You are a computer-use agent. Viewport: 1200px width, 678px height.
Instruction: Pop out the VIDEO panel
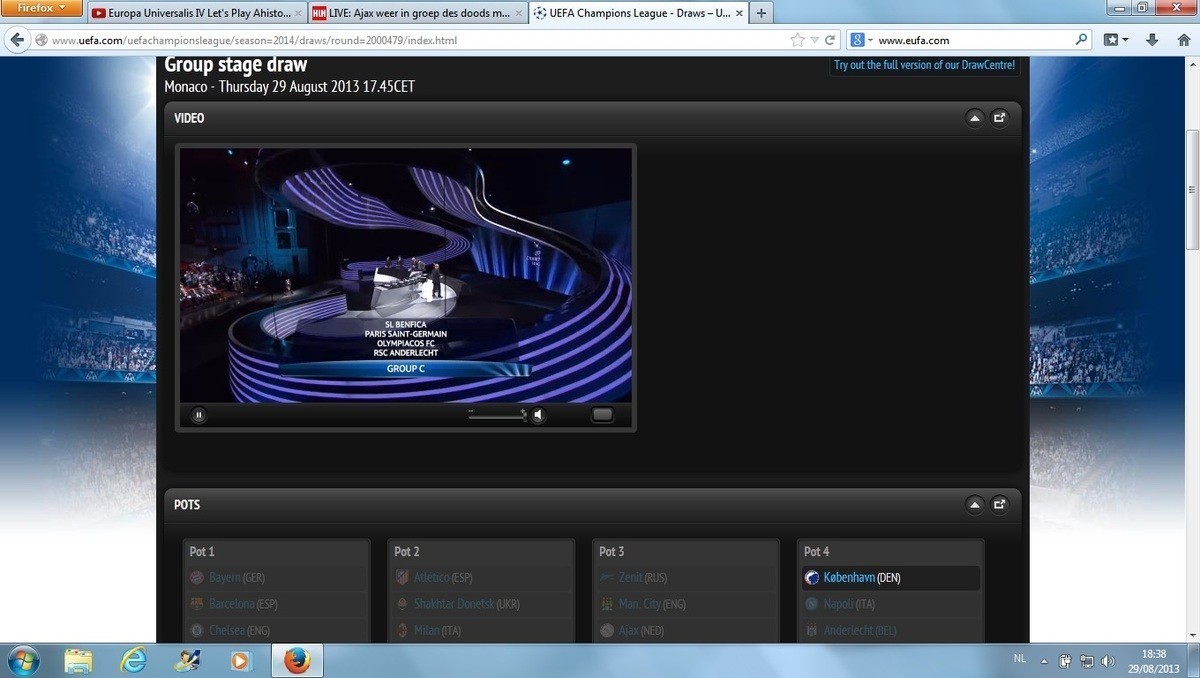pyautogui.click(x=999, y=118)
